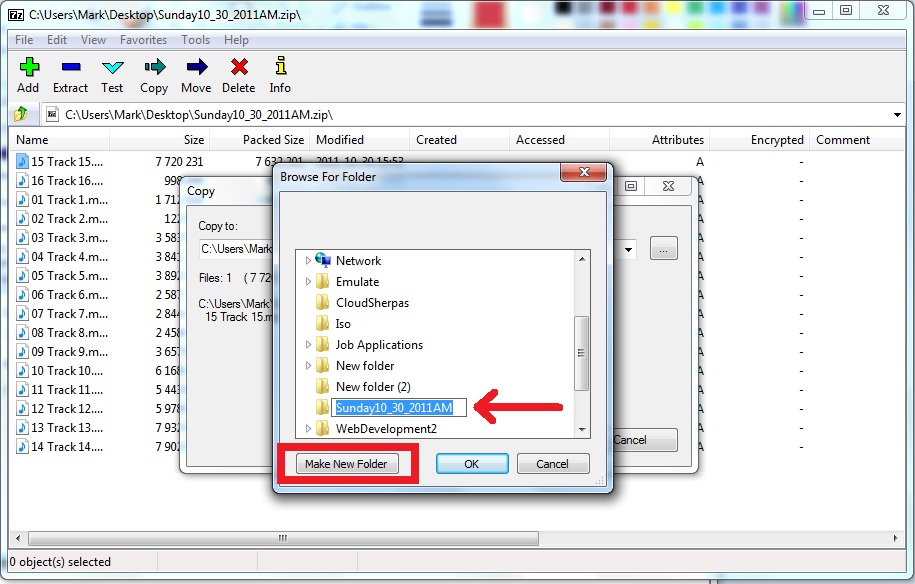
Task: Expand the Job Applications folder node
Action: [x=308, y=345]
